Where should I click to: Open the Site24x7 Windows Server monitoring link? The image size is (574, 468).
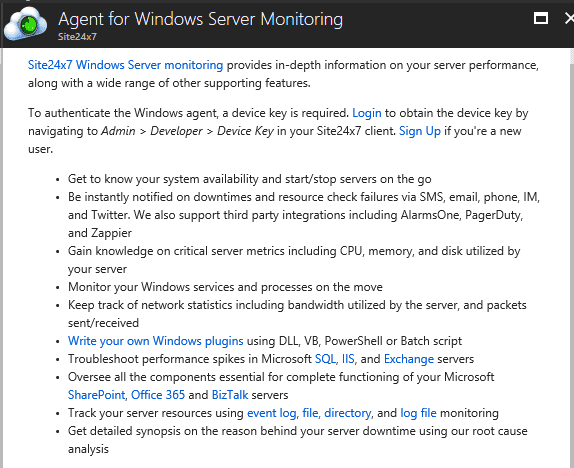[x=126, y=65]
